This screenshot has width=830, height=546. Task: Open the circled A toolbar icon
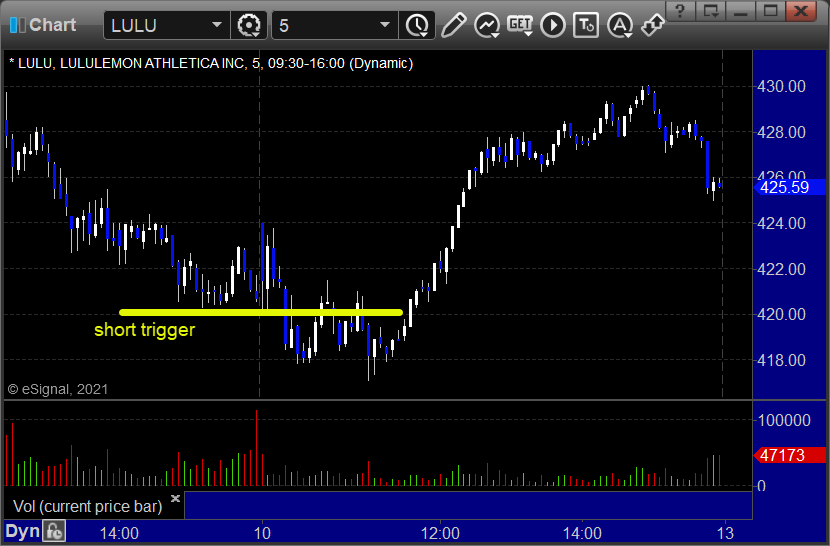pos(620,25)
